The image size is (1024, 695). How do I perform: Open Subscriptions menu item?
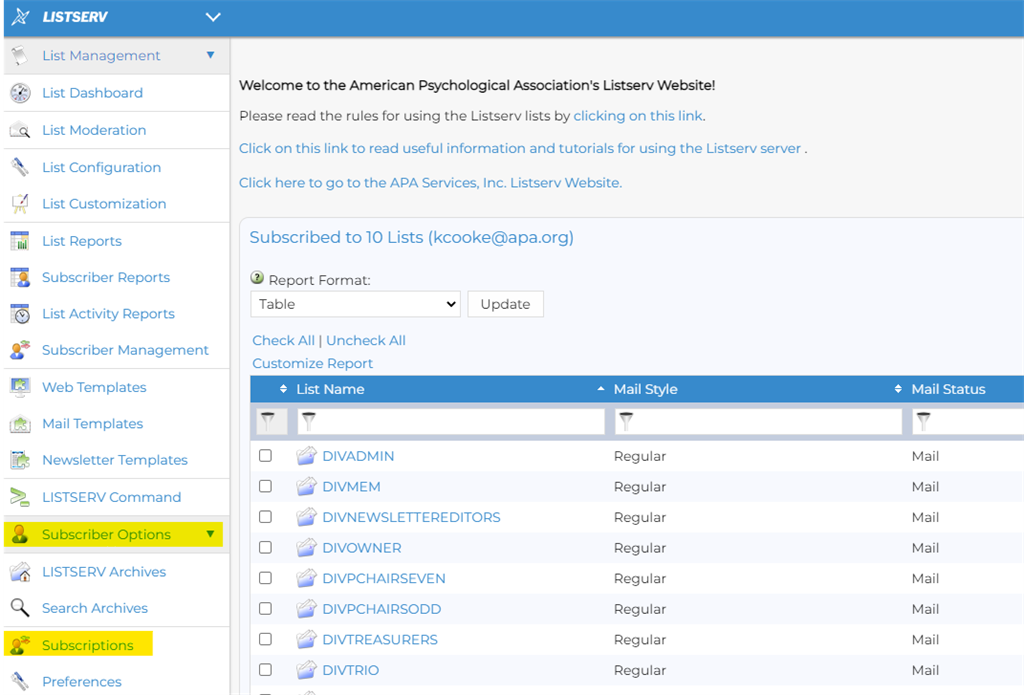tap(88, 645)
